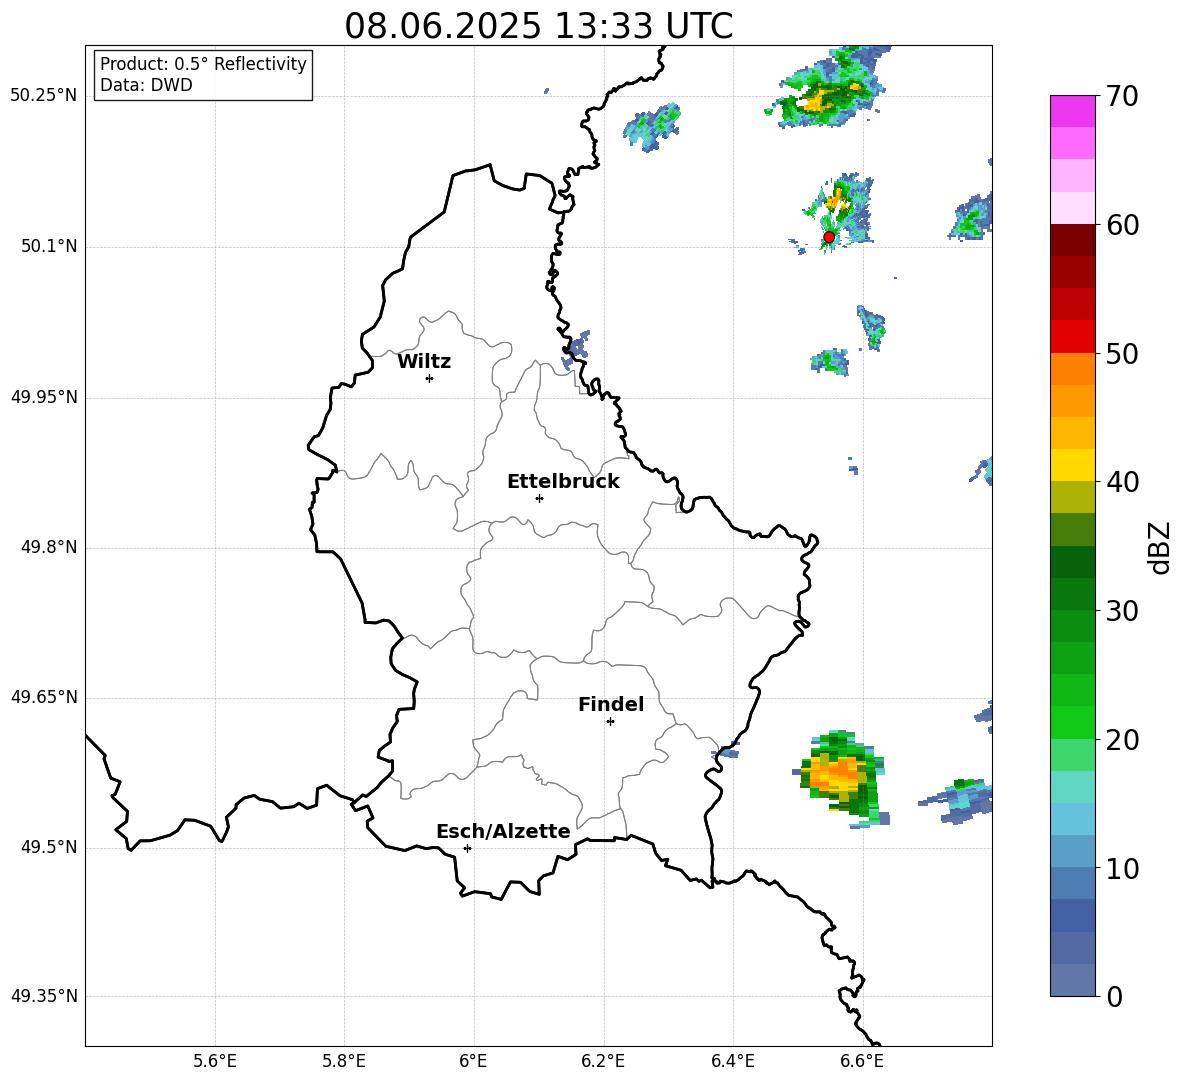Click the slate blue band at the colorbar bottom
Image resolution: width=1184 pixels, height=1081 pixels.
tap(1072, 980)
